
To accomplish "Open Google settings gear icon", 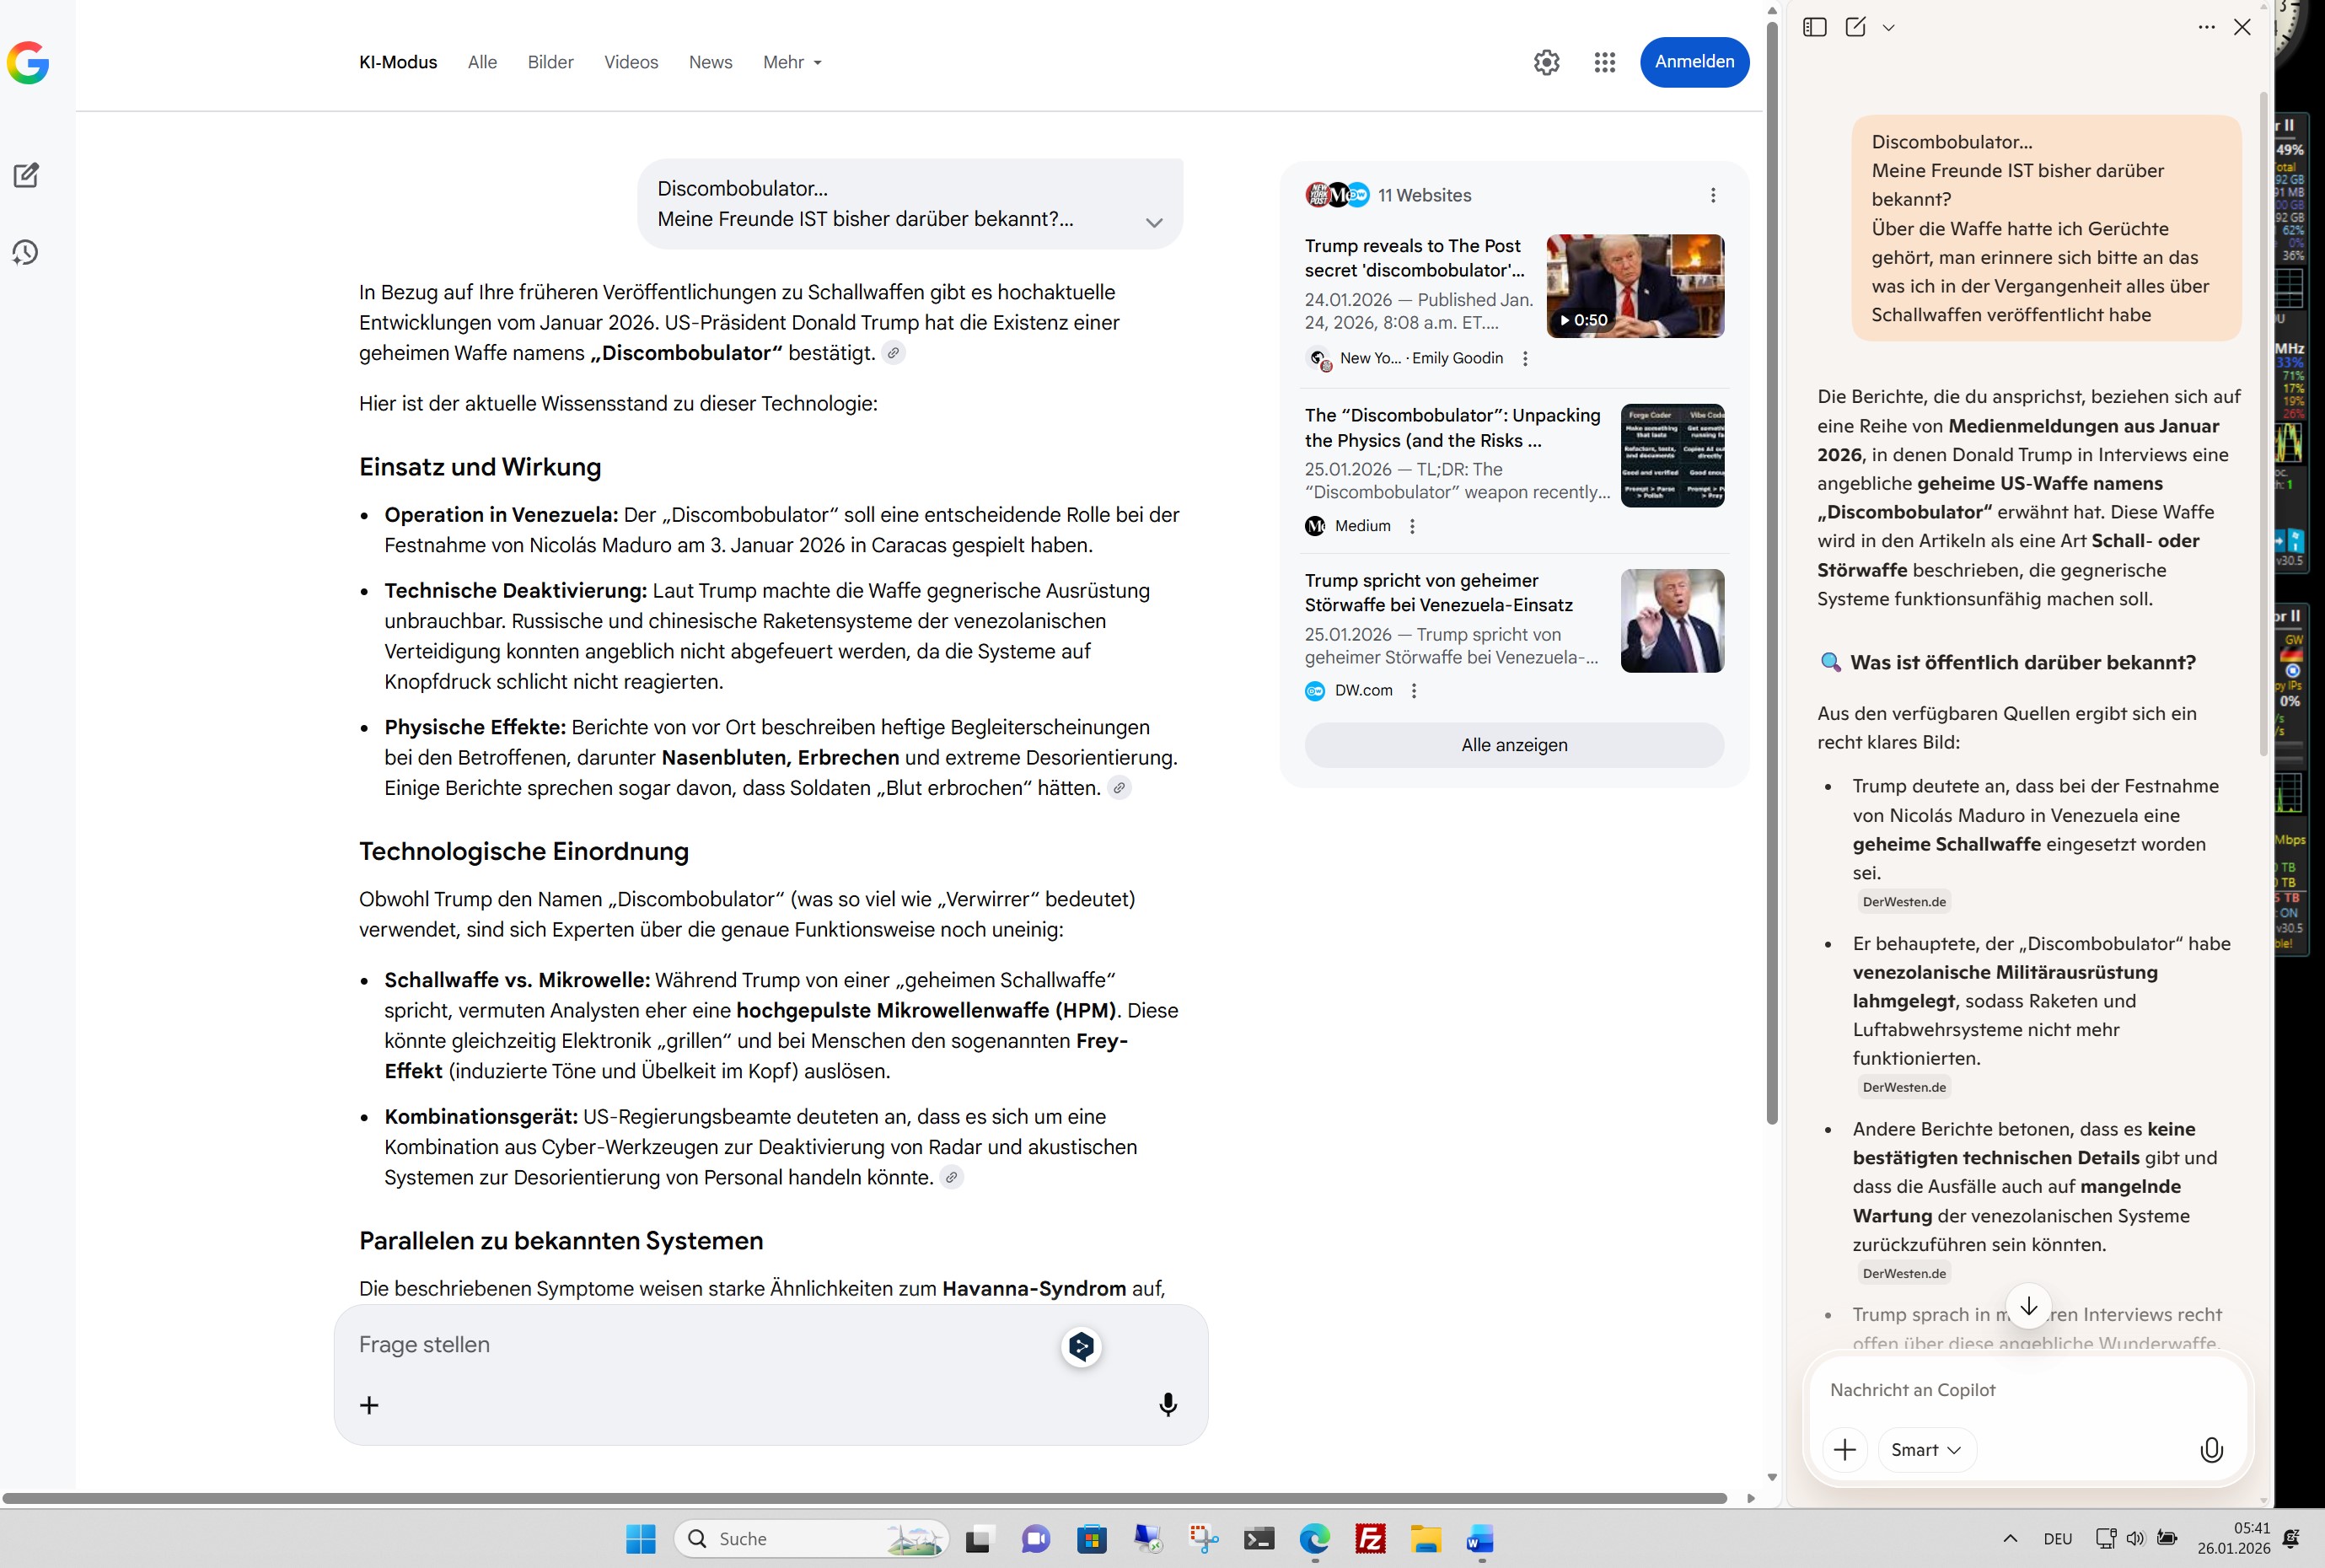I will click(1546, 62).
